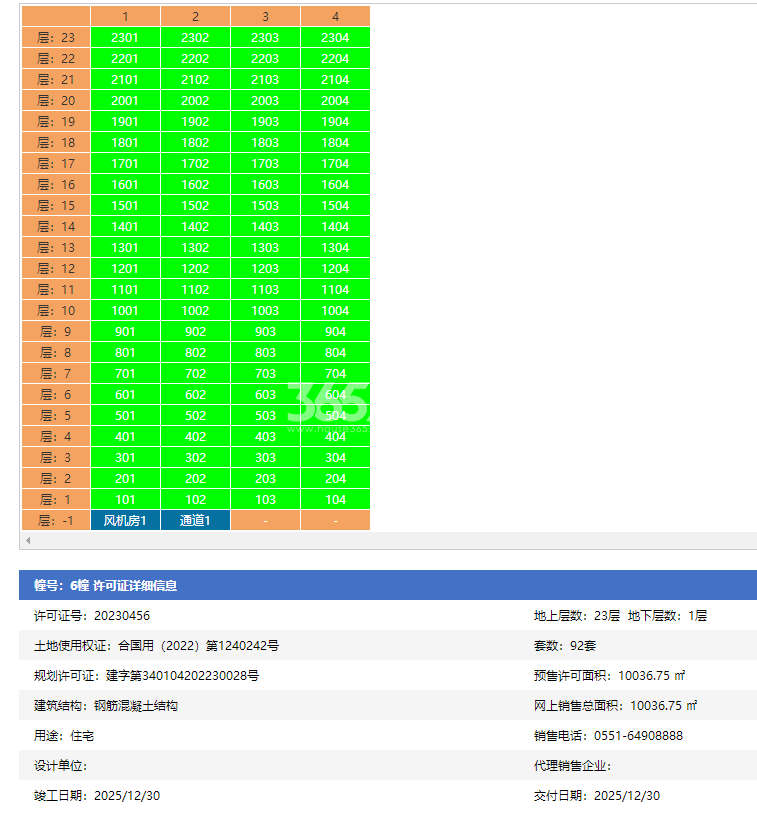This screenshot has height=814, width=757.
Task: Select unit 302 on floor 3
Action: point(195,458)
